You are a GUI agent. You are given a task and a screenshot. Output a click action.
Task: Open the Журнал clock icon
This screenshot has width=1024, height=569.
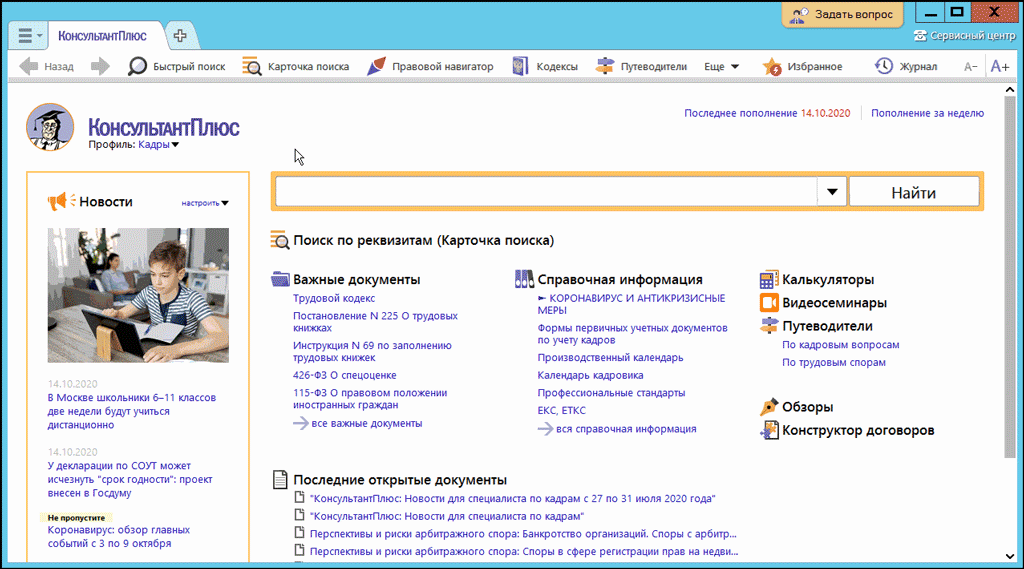pyautogui.click(x=884, y=66)
